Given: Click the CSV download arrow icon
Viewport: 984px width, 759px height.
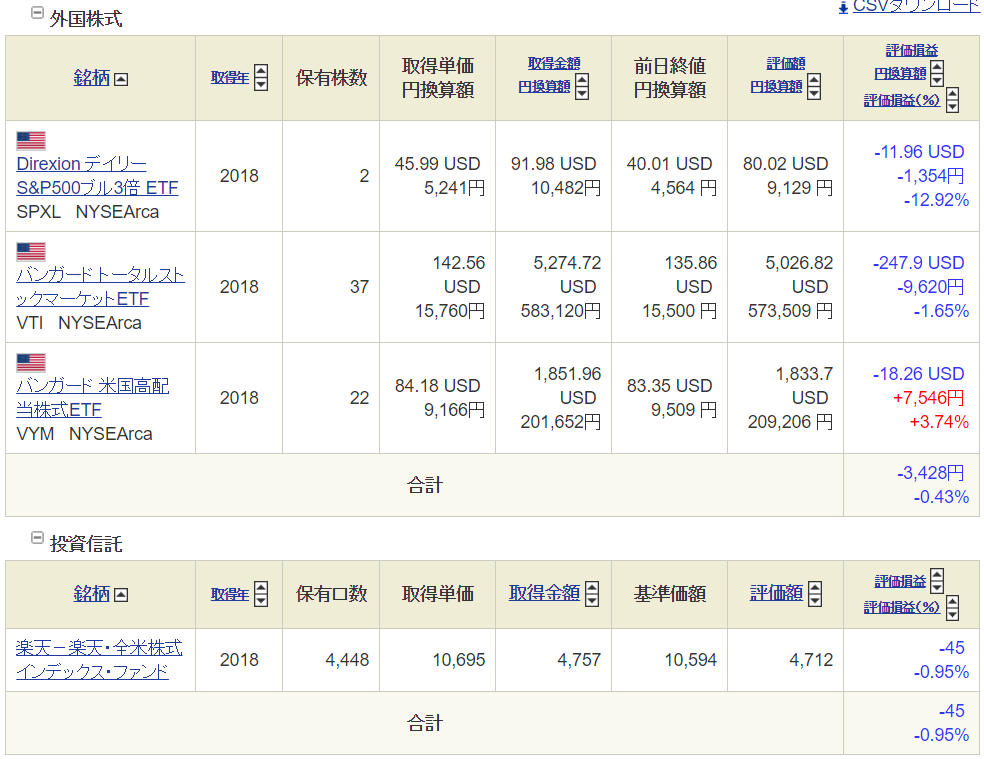Looking at the screenshot, I should tap(843, 8).
